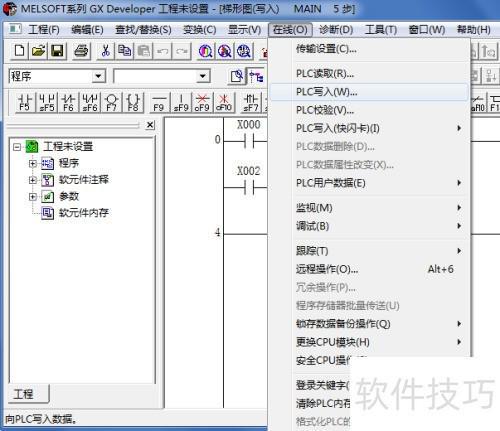Insert vertical line sF9
Image resolution: width=500 pixels, height=431 pixels.
(x=181, y=102)
